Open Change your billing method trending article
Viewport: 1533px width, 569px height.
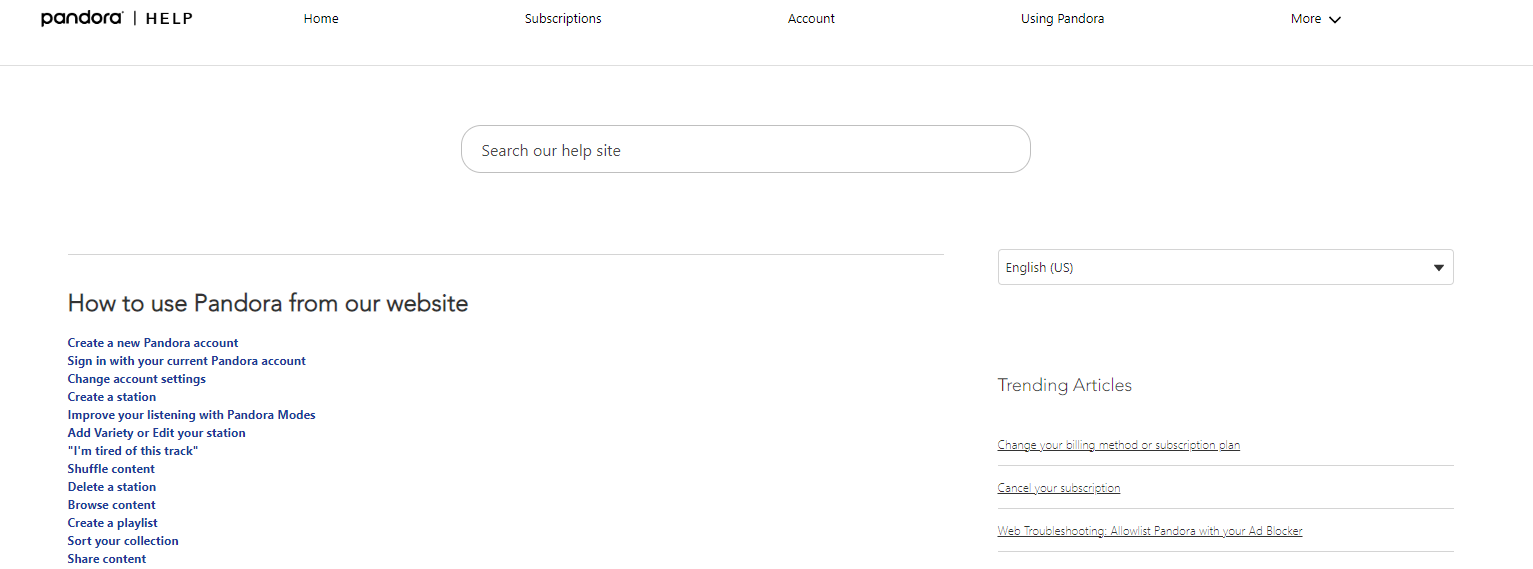click(1118, 445)
